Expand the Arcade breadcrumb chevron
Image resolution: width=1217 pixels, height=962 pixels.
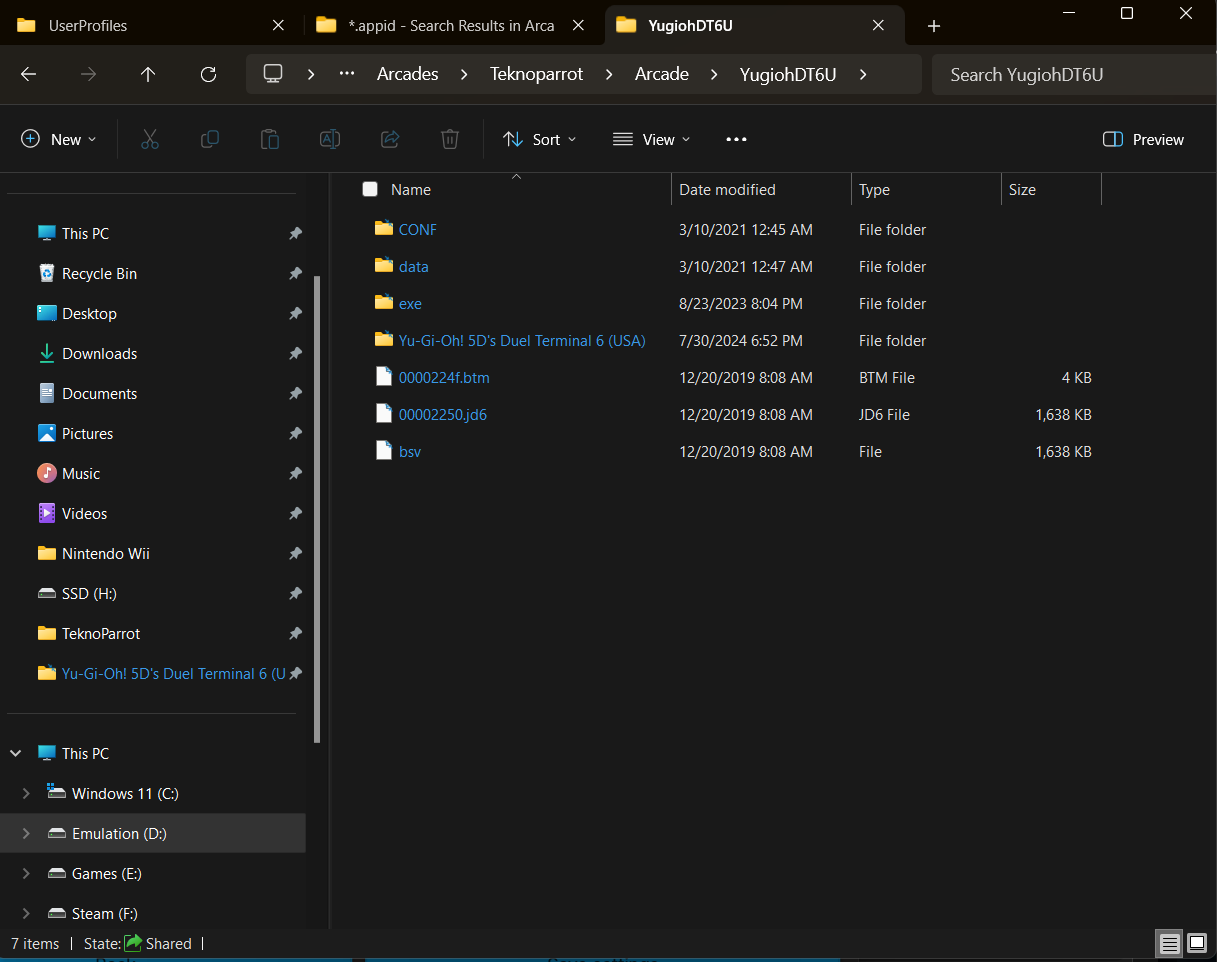pos(714,74)
